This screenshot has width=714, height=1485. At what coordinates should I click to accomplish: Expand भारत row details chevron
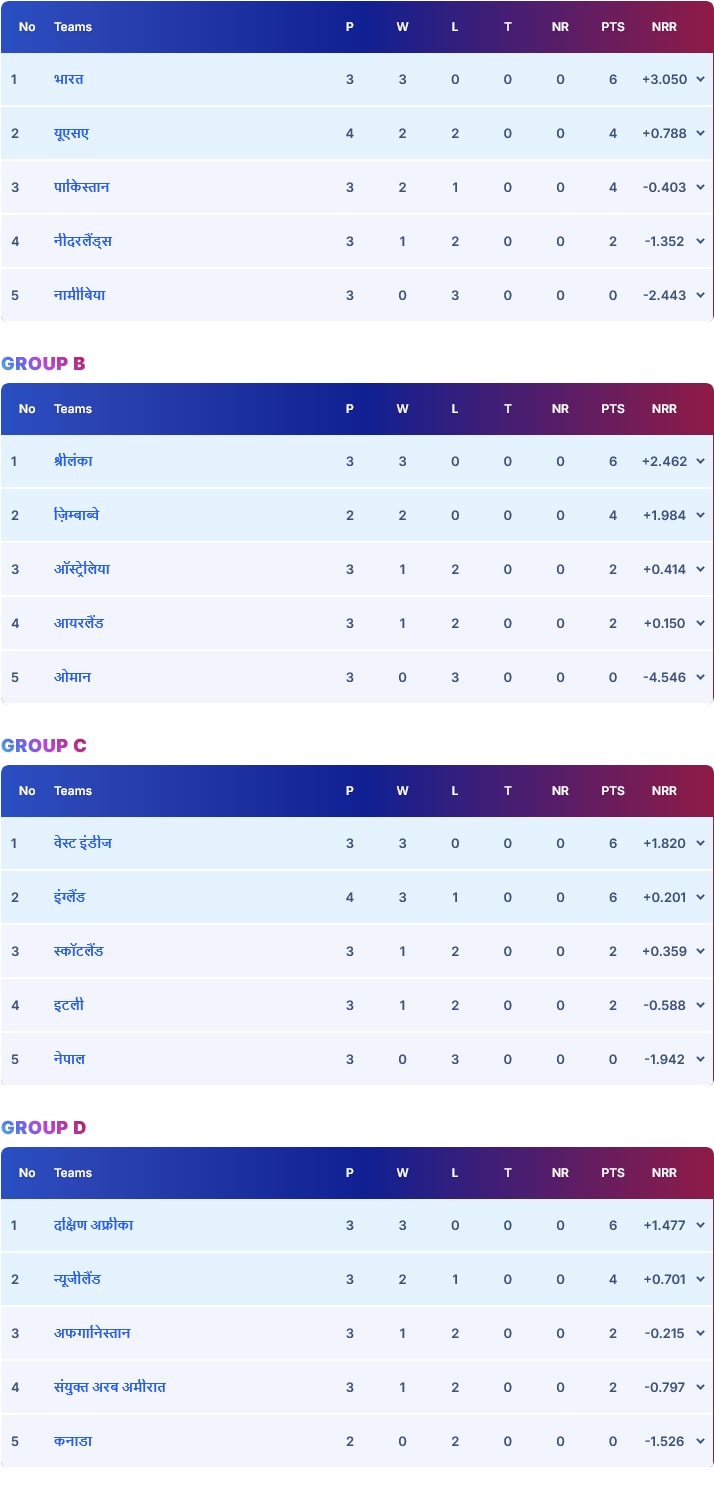700,79
